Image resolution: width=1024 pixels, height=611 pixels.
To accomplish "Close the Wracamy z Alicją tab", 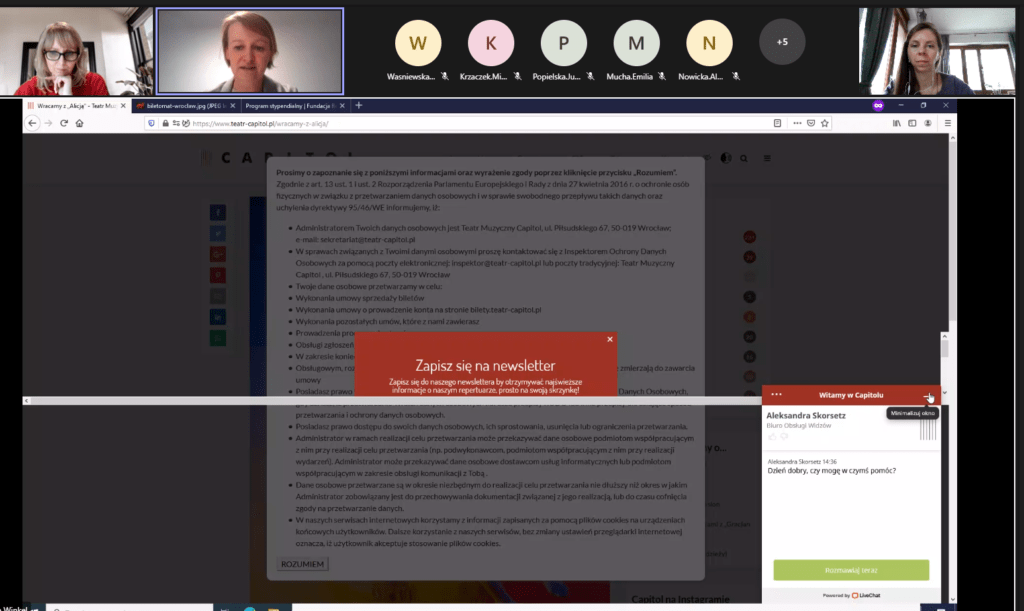I will click(123, 105).
